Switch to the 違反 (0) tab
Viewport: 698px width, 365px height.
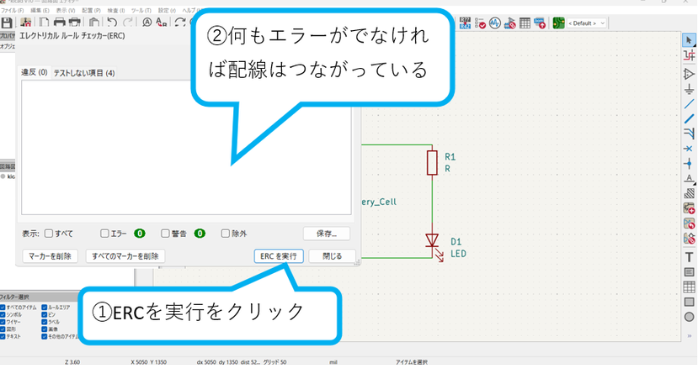(34, 72)
